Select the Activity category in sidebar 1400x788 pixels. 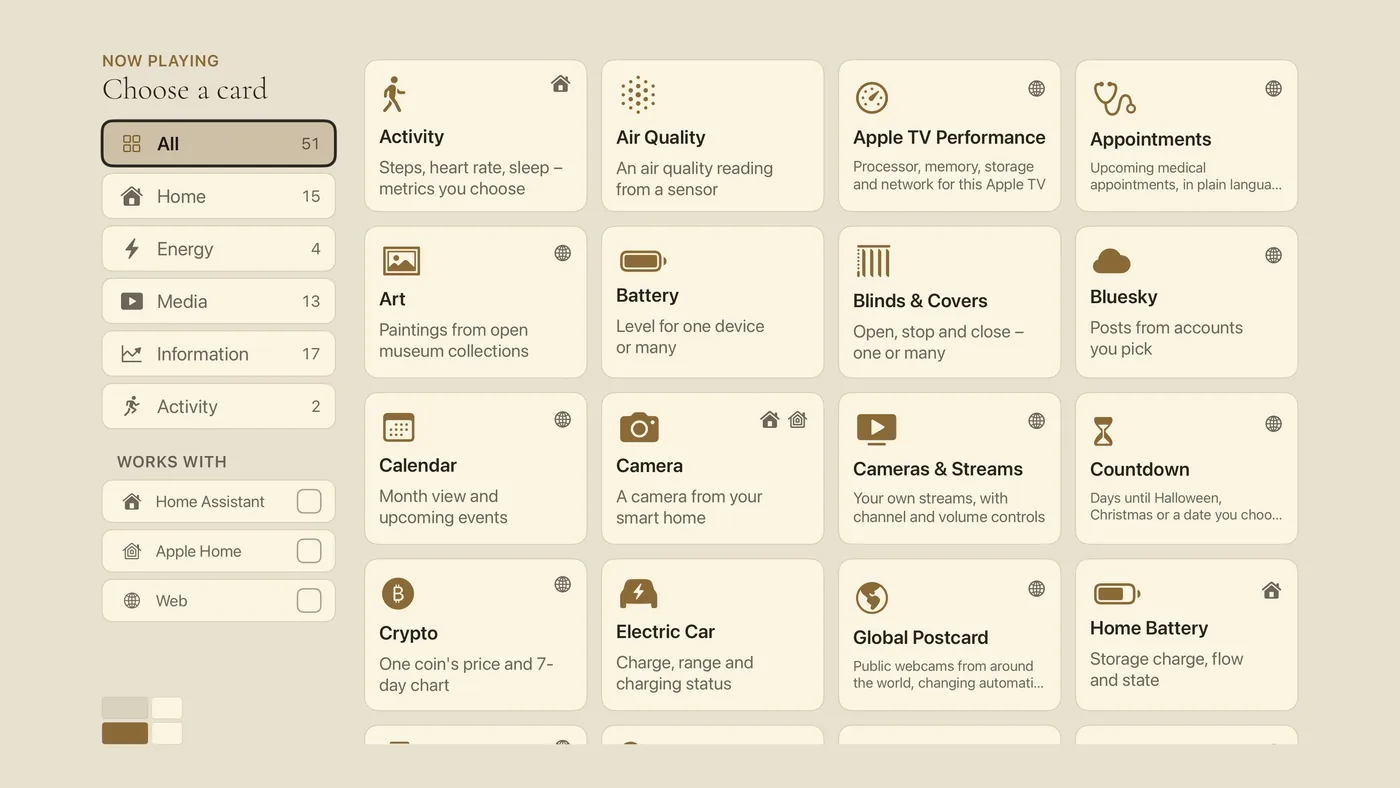219,406
